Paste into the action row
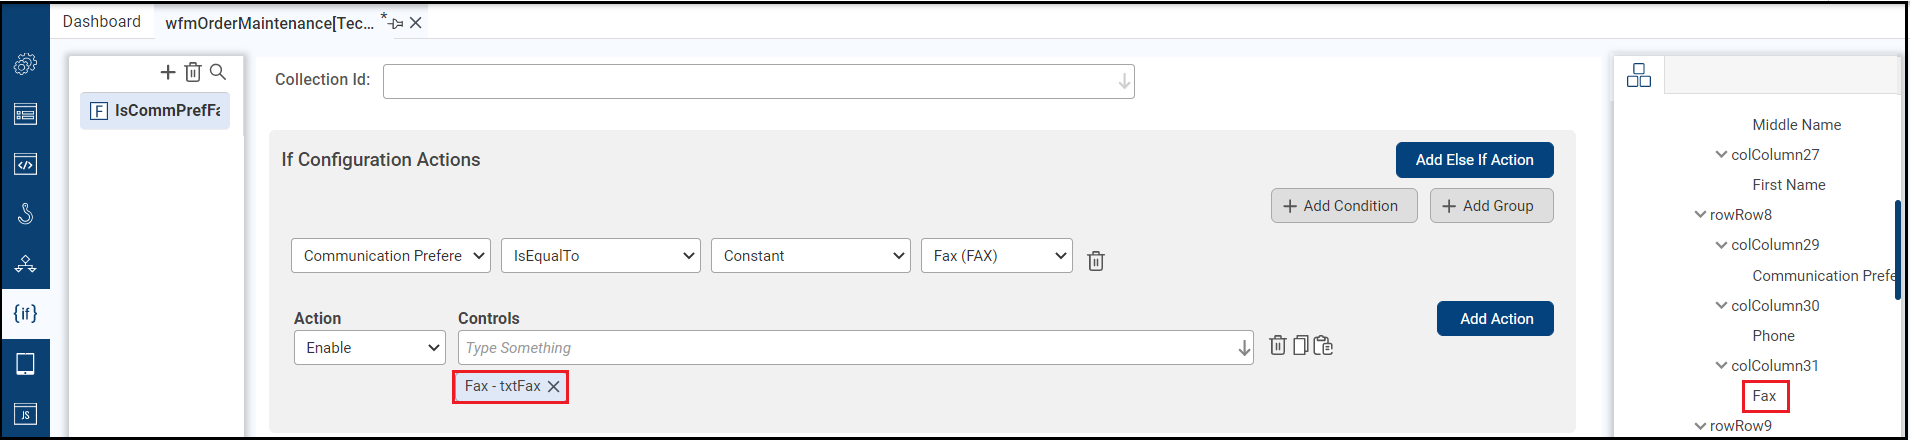Image resolution: width=1910 pixels, height=440 pixels. point(1323,346)
